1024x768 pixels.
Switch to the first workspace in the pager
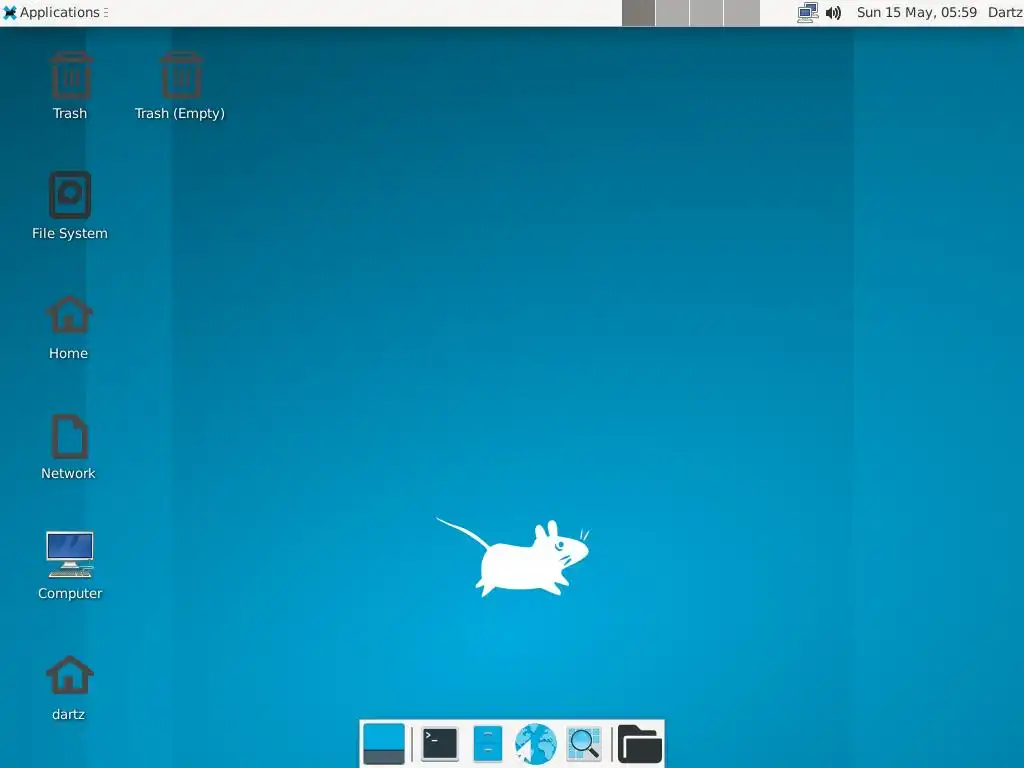pos(638,13)
